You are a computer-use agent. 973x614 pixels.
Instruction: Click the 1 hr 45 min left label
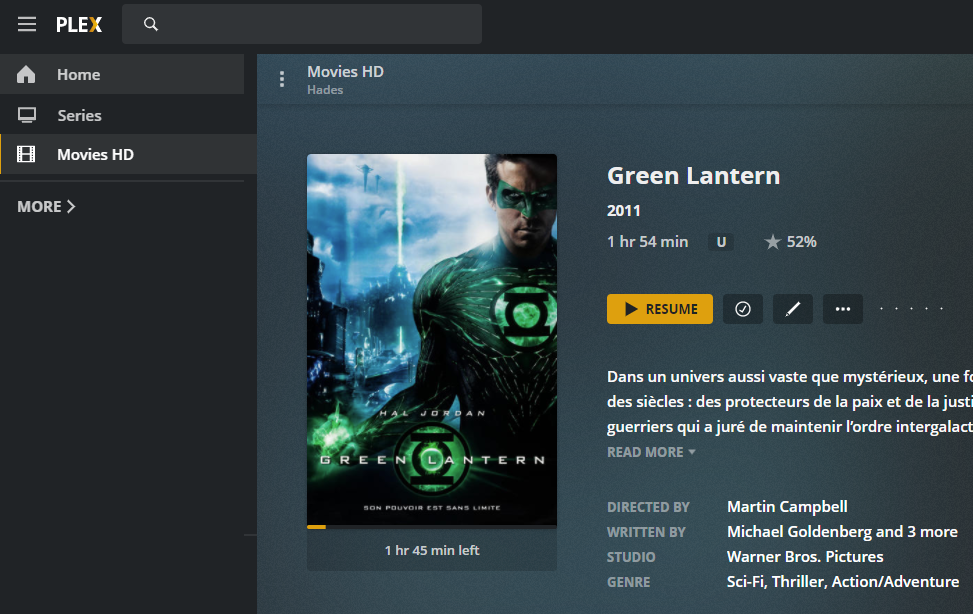coord(432,550)
